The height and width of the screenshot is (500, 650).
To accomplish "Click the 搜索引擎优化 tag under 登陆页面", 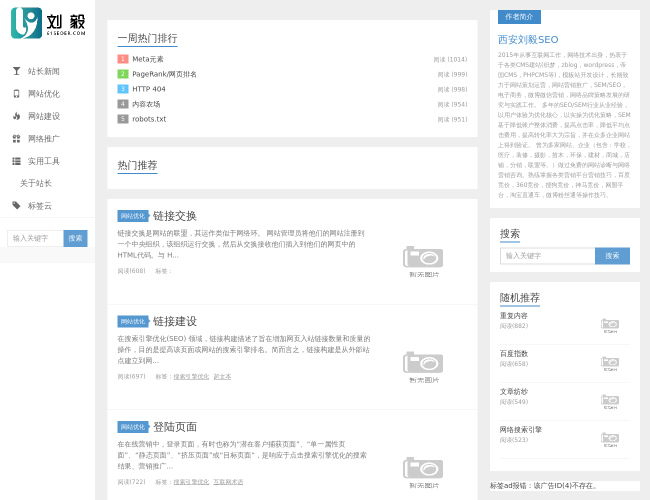I will [191, 482].
